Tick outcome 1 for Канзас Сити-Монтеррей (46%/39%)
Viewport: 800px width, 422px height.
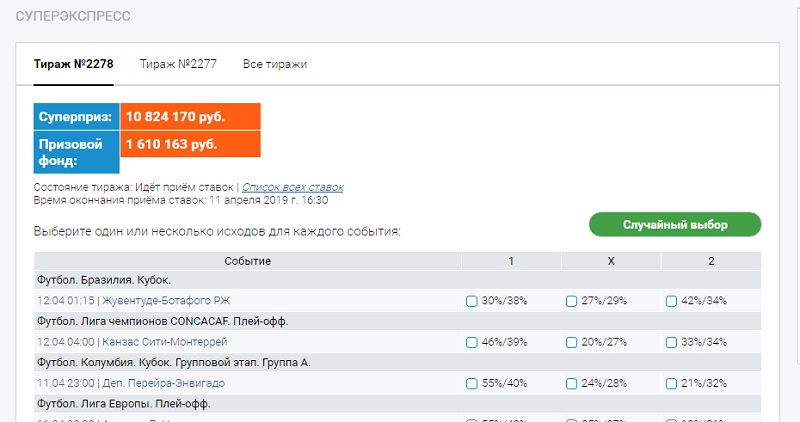pyautogui.click(x=472, y=342)
